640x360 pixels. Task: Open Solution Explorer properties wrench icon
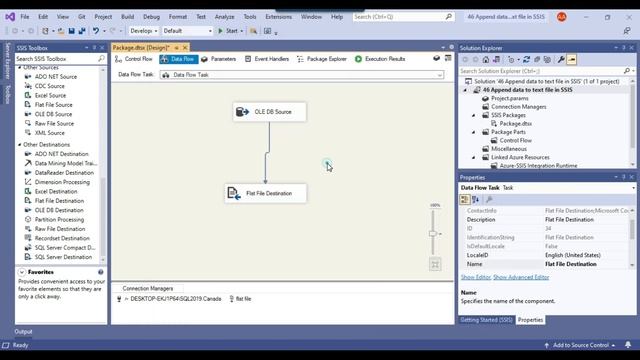(561, 60)
